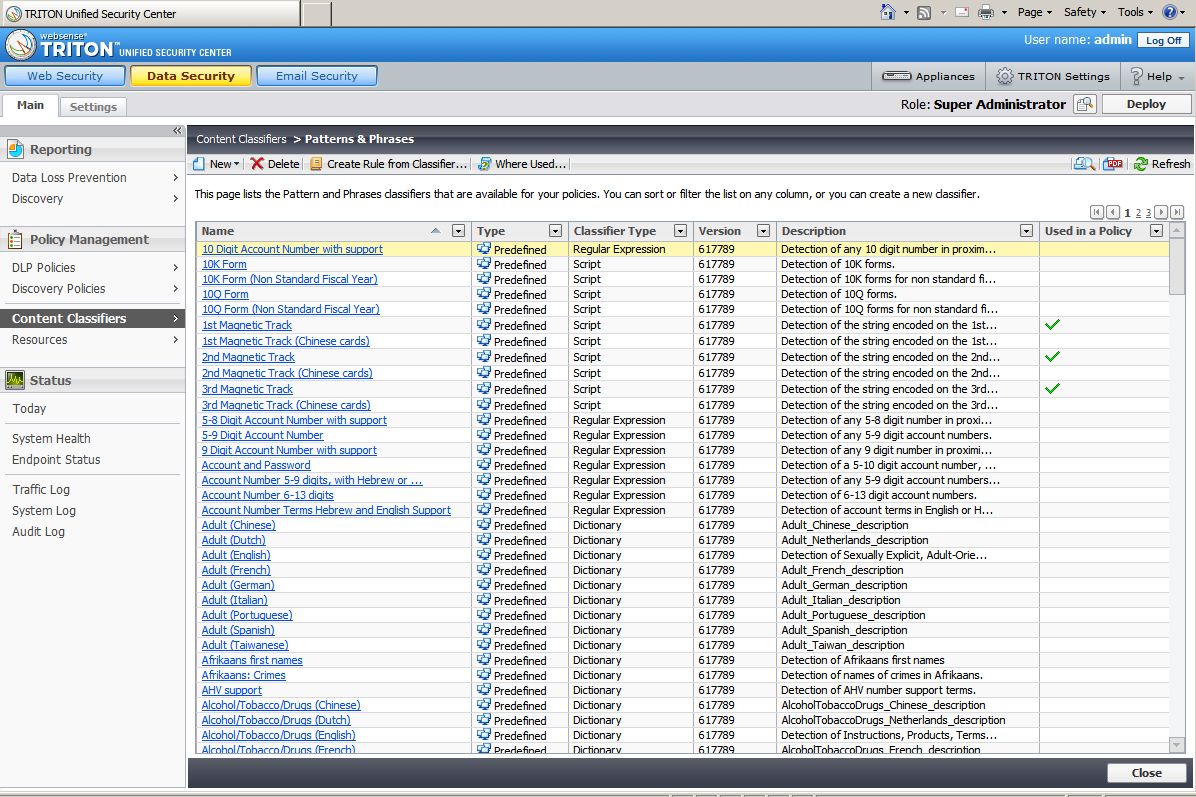Image resolution: width=1196 pixels, height=797 pixels.
Task: Click the Deploy button
Action: pyautogui.click(x=1146, y=104)
